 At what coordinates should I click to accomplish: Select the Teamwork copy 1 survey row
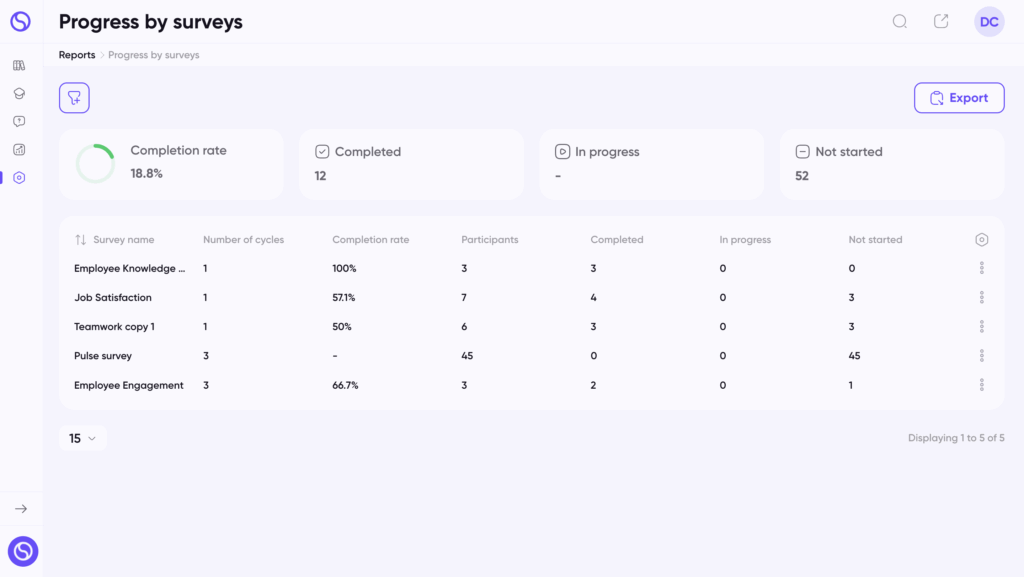pos(531,326)
